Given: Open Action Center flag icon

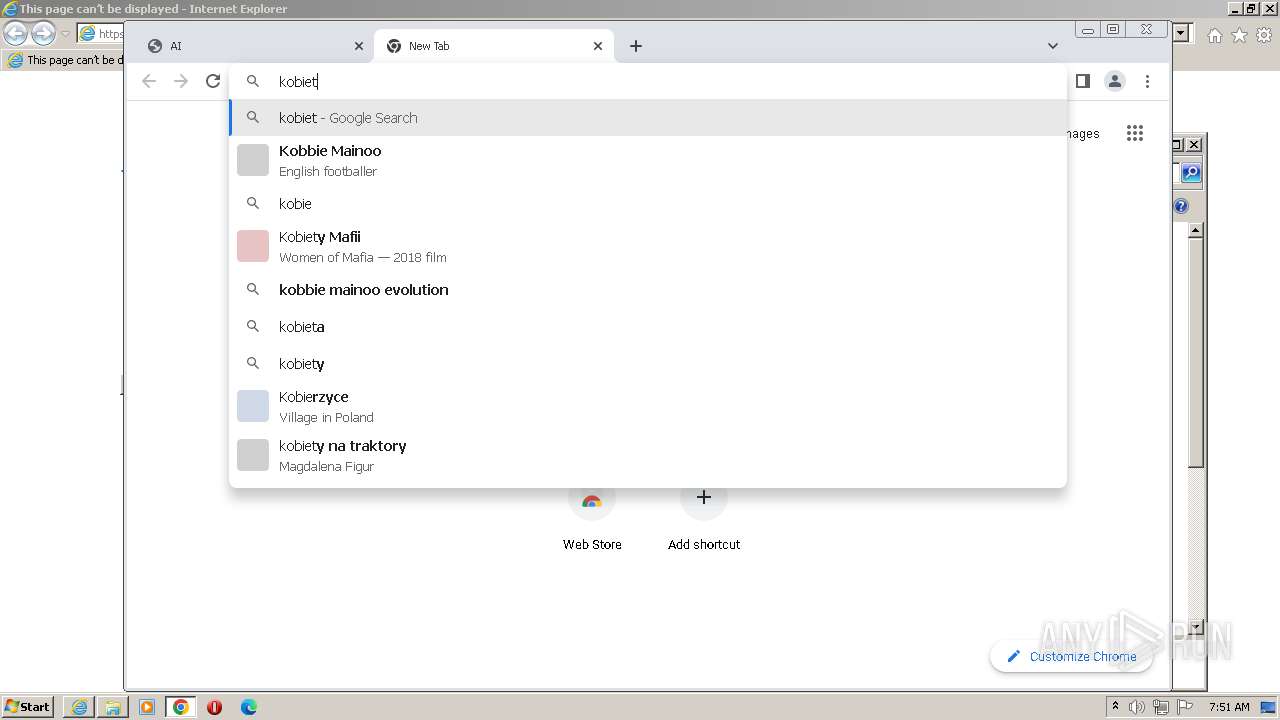Looking at the screenshot, I should [1185, 707].
